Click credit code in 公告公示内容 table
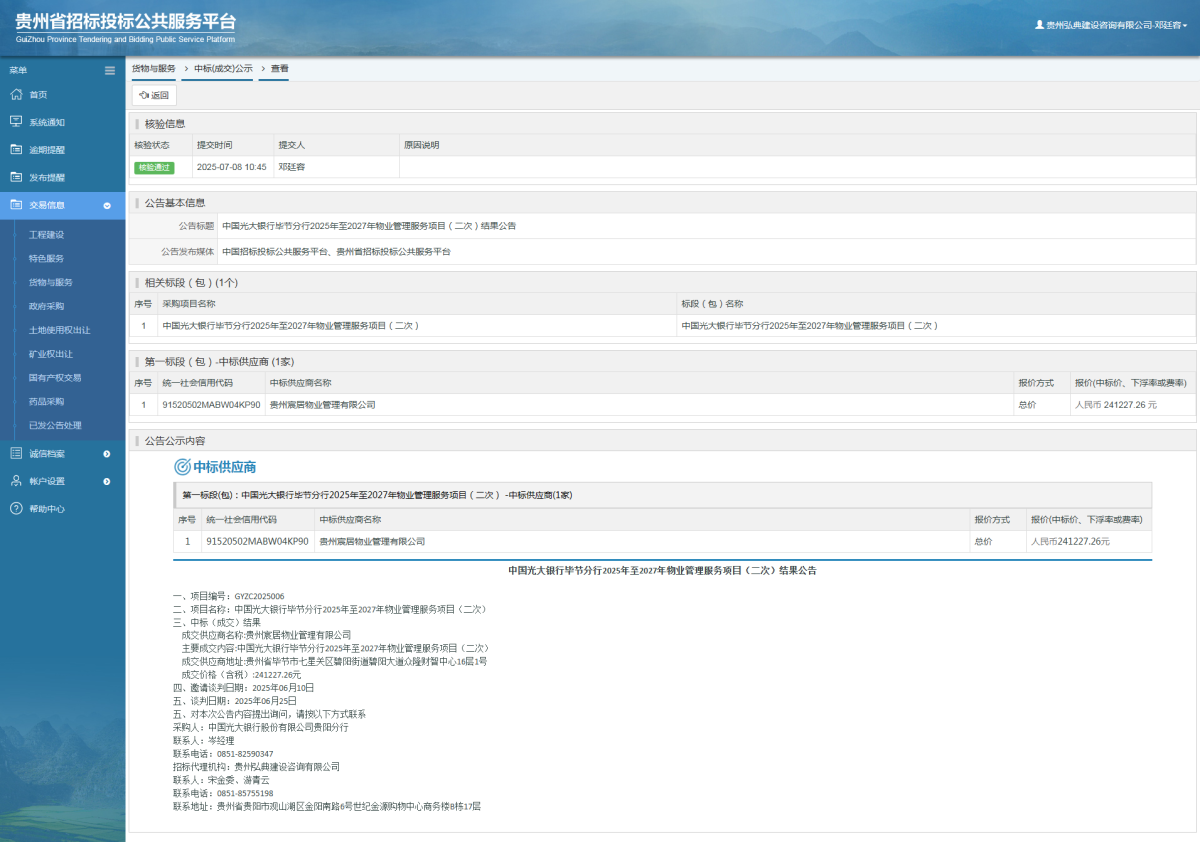This screenshot has width=1200, height=842. point(257,541)
